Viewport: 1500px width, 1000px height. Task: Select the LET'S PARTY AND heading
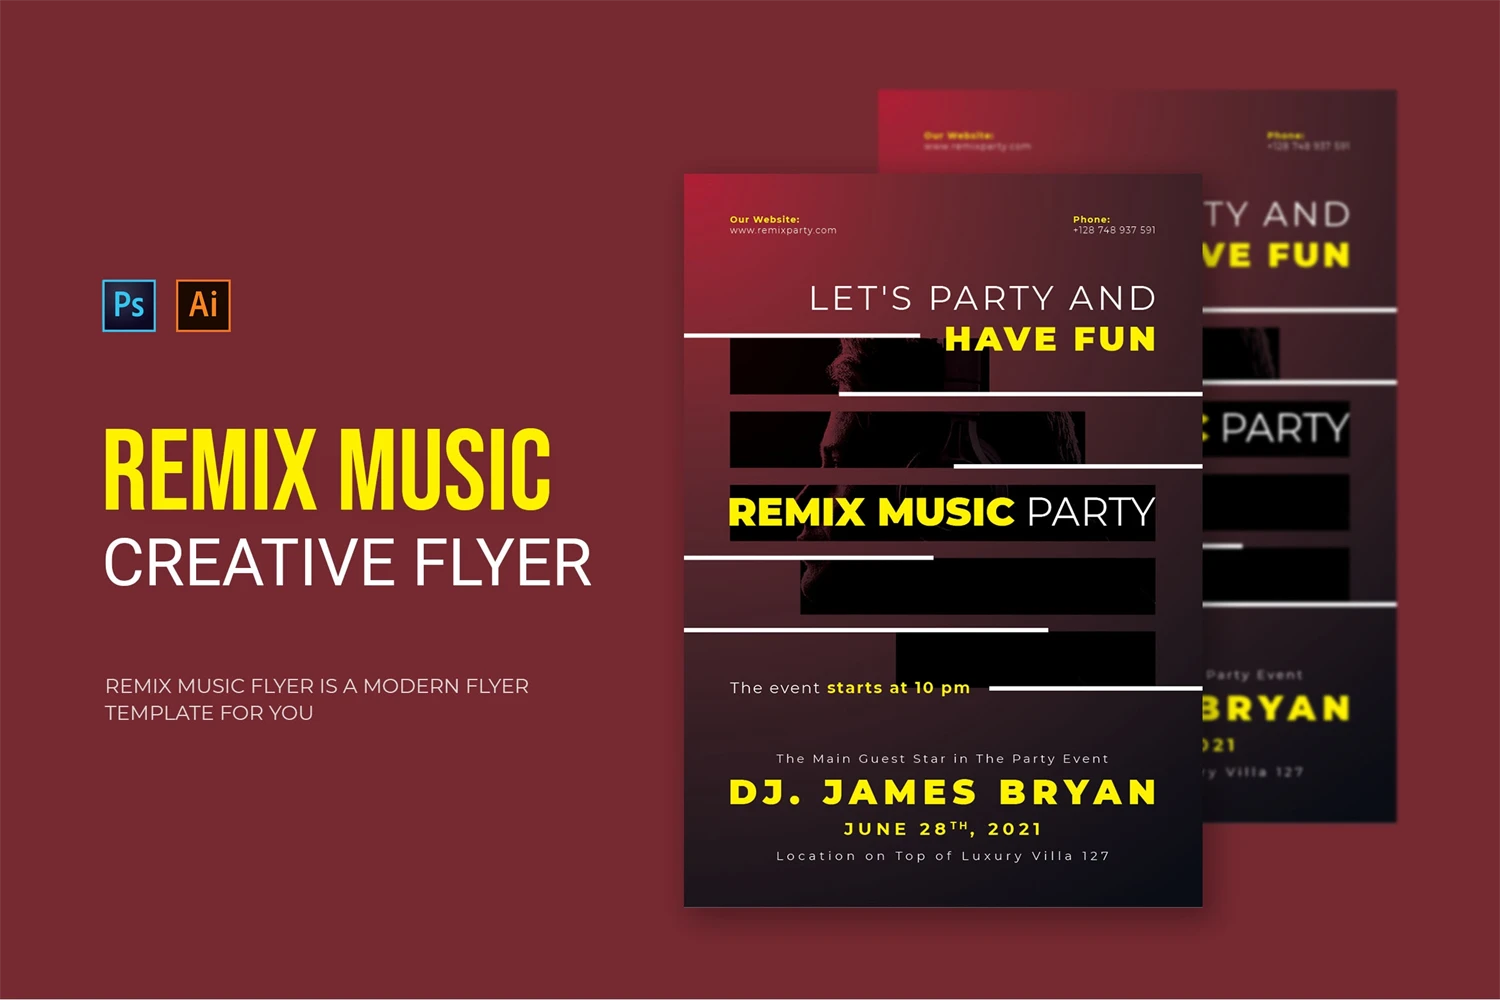[x=982, y=298]
